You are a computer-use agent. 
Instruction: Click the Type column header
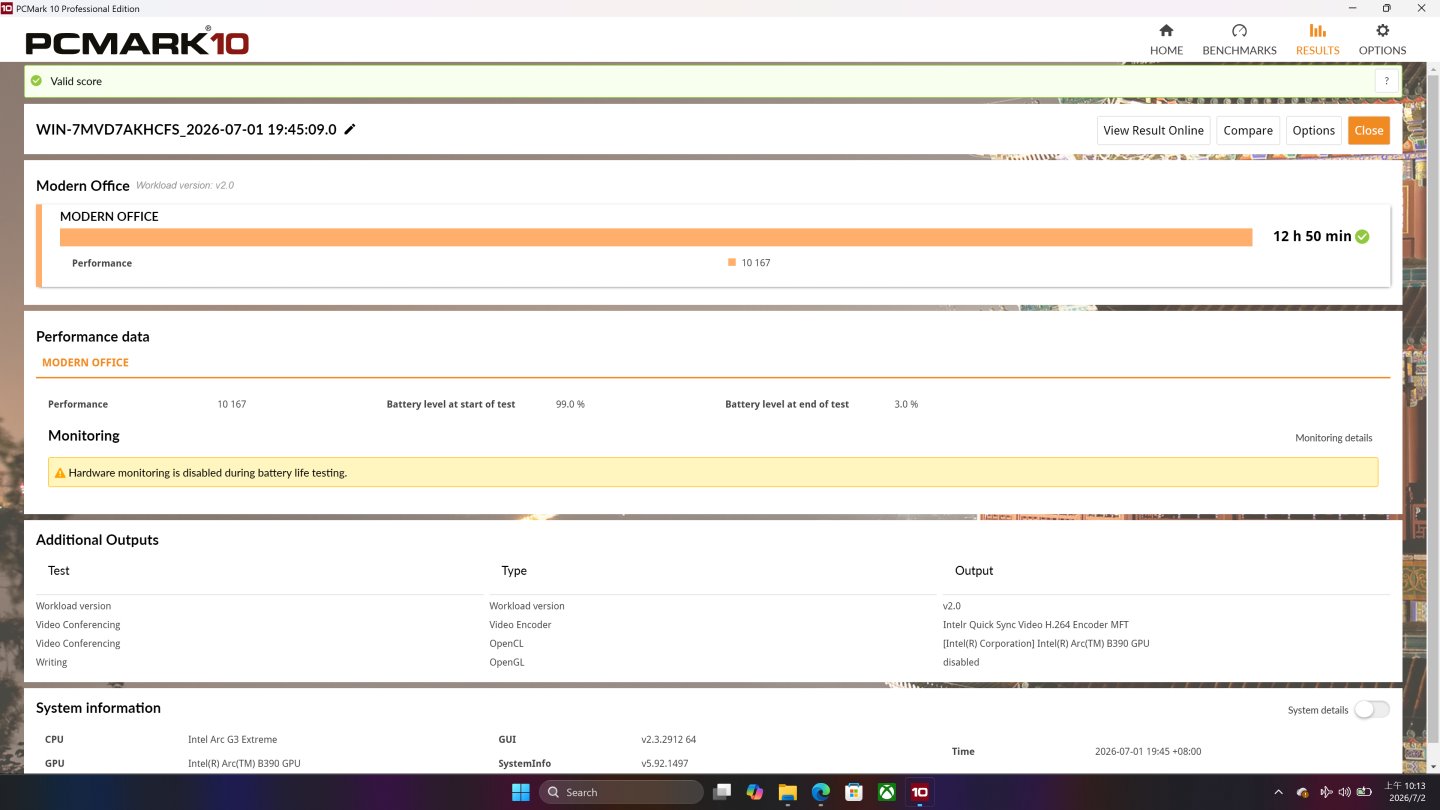click(x=514, y=571)
